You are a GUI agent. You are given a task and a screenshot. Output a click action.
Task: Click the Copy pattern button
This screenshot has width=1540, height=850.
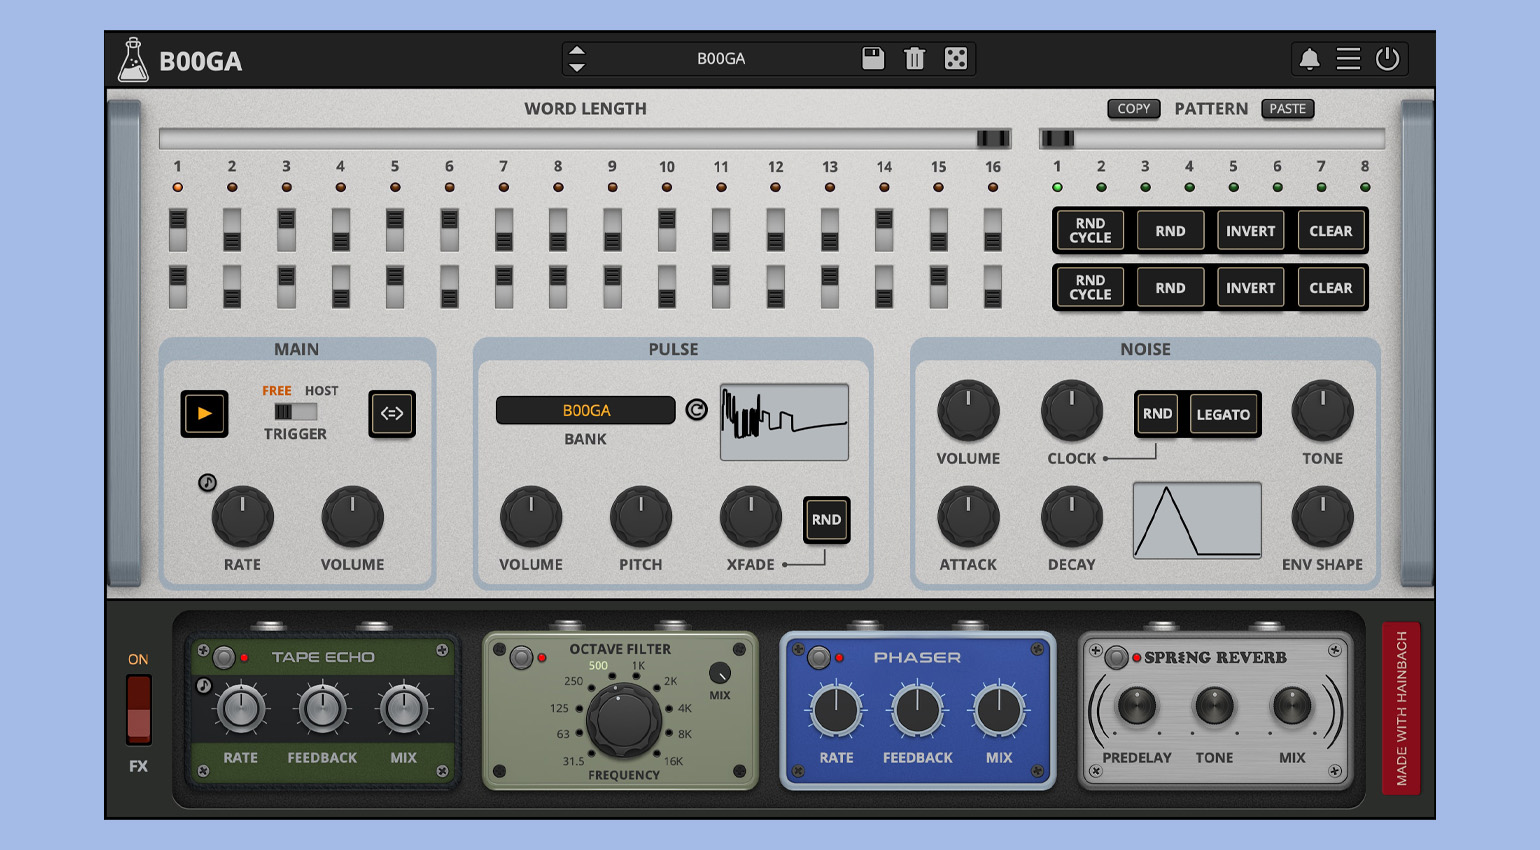pyautogui.click(x=1133, y=109)
